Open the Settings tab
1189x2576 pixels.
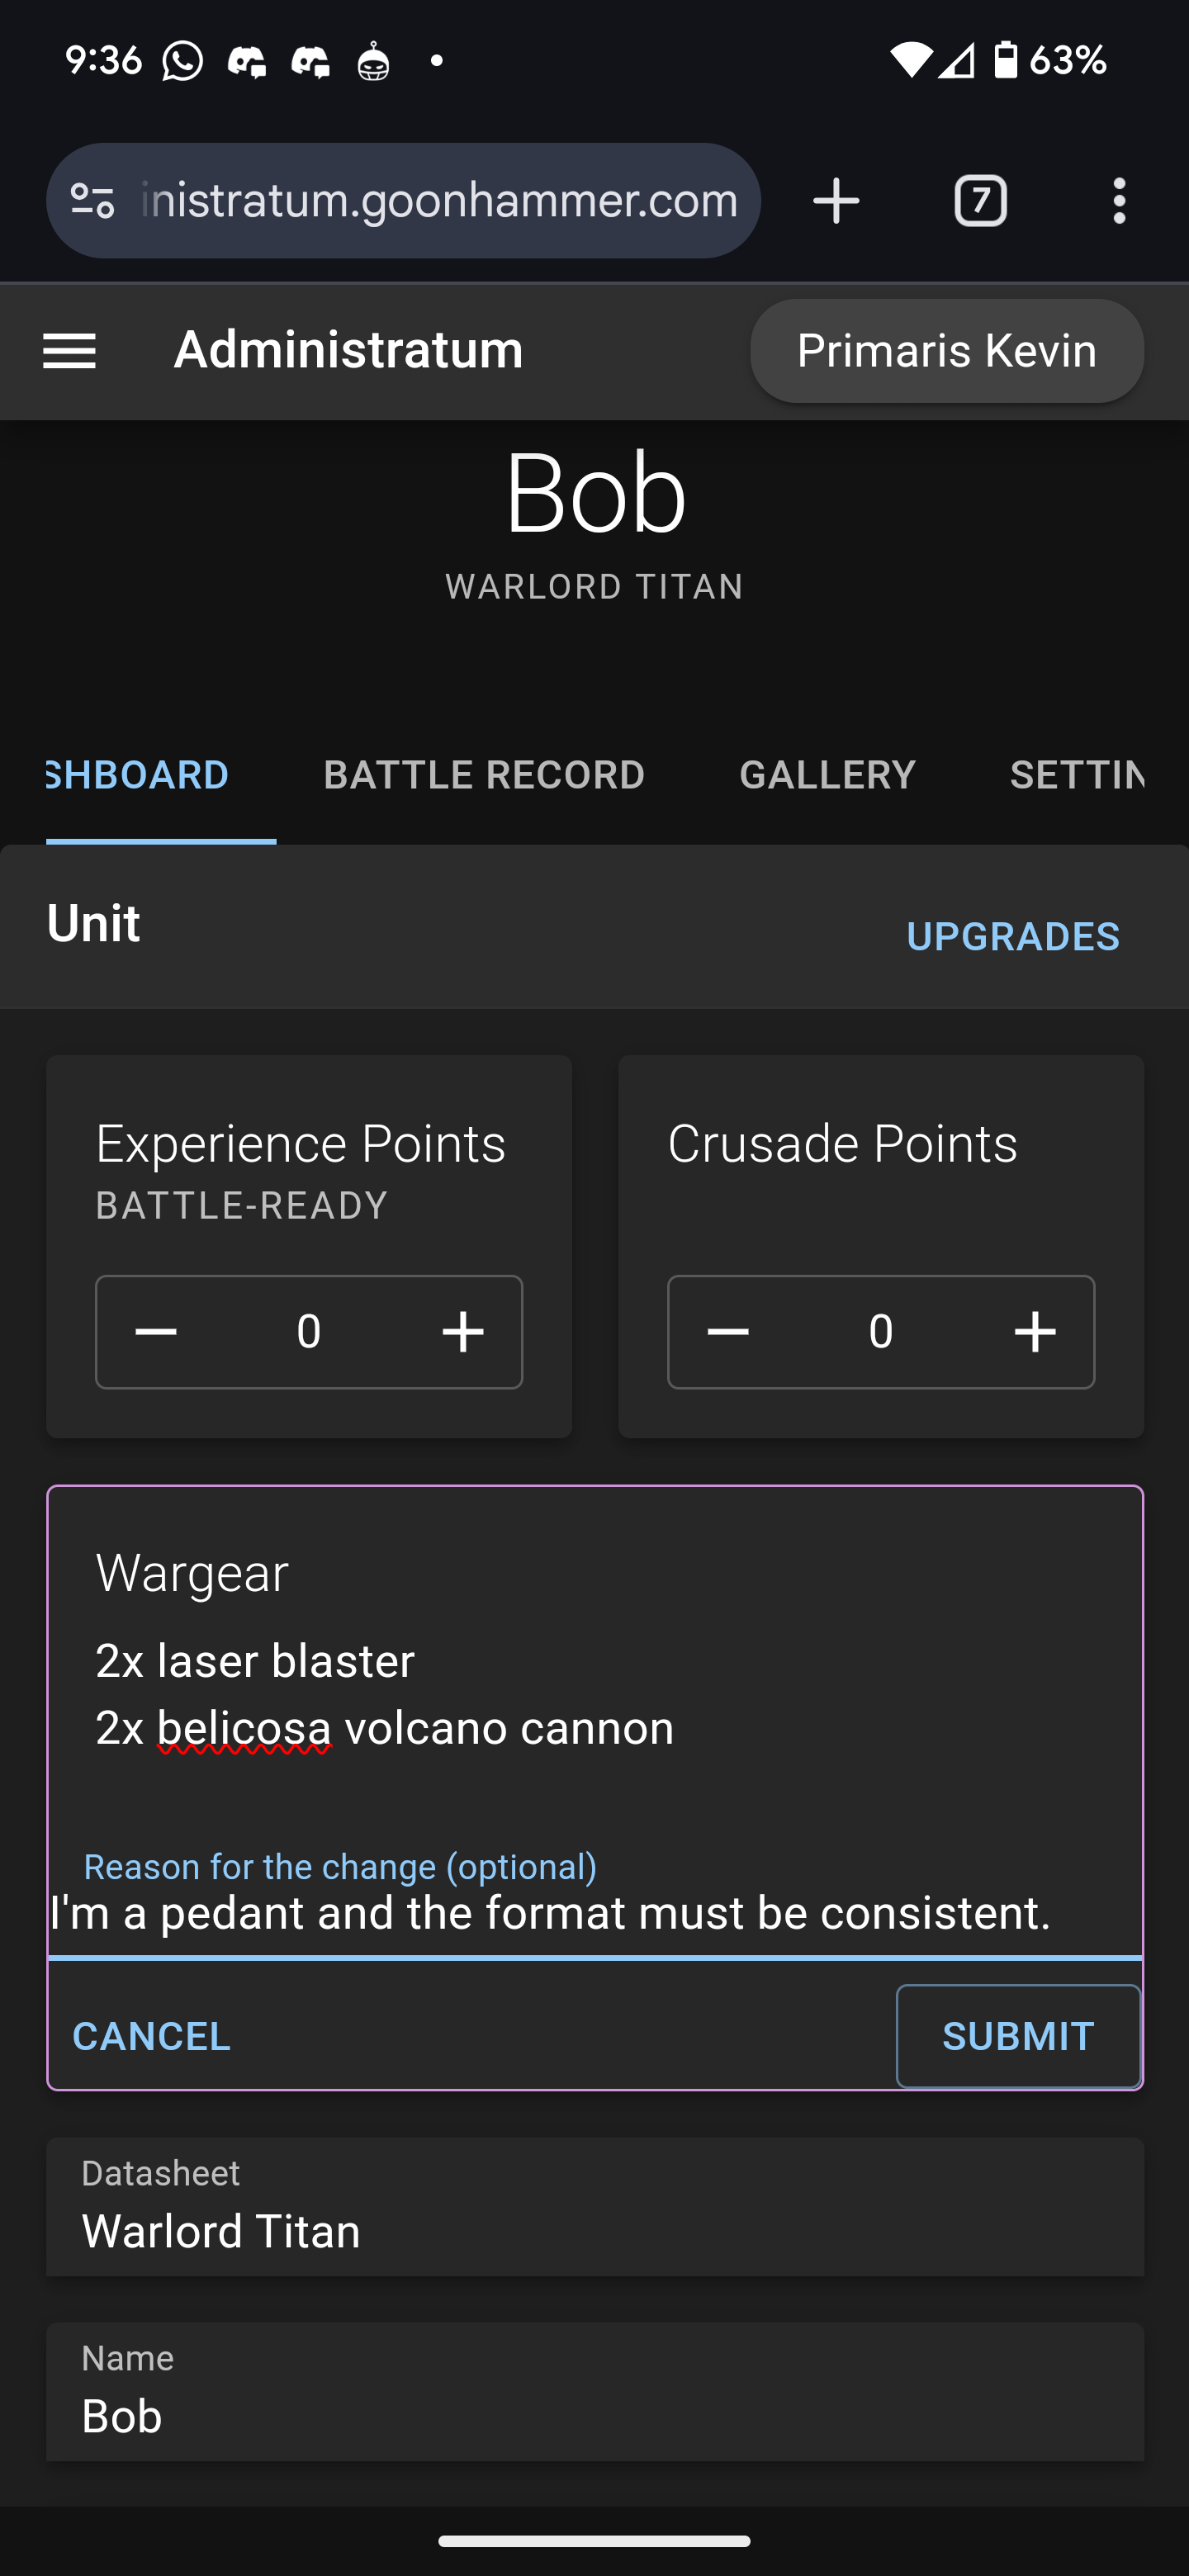(x=1076, y=775)
